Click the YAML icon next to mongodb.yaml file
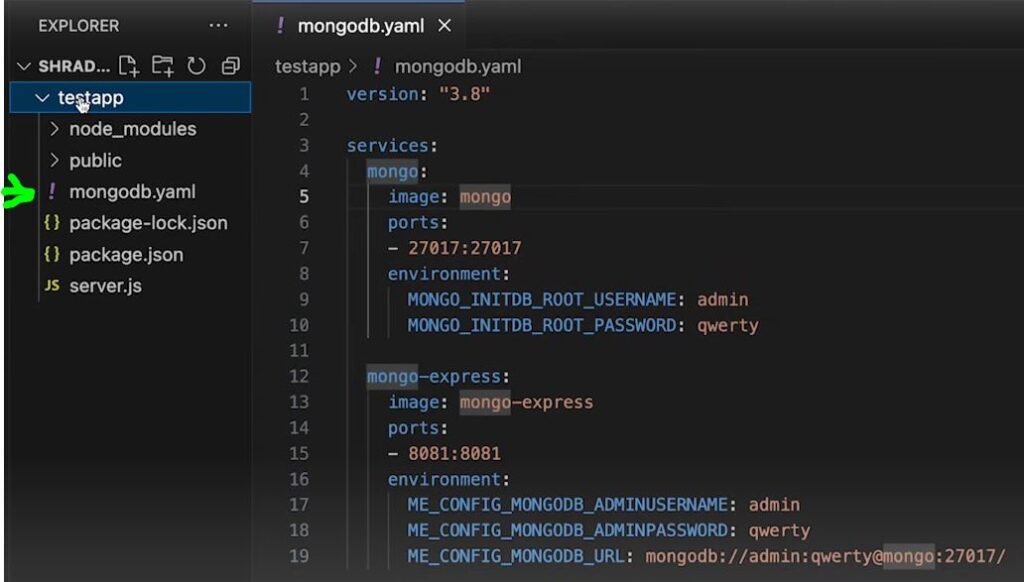This screenshot has height=582, width=1024. tap(52, 191)
